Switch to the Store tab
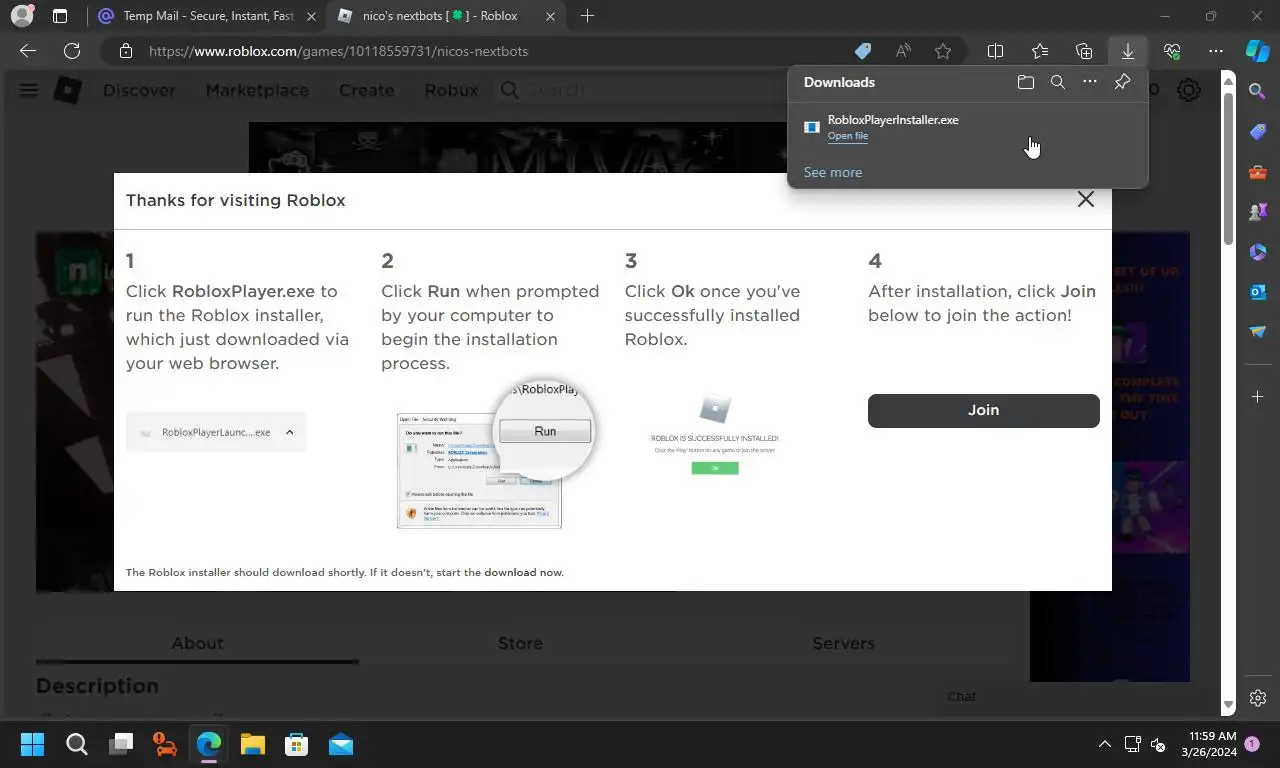1280x768 pixels. tap(520, 643)
